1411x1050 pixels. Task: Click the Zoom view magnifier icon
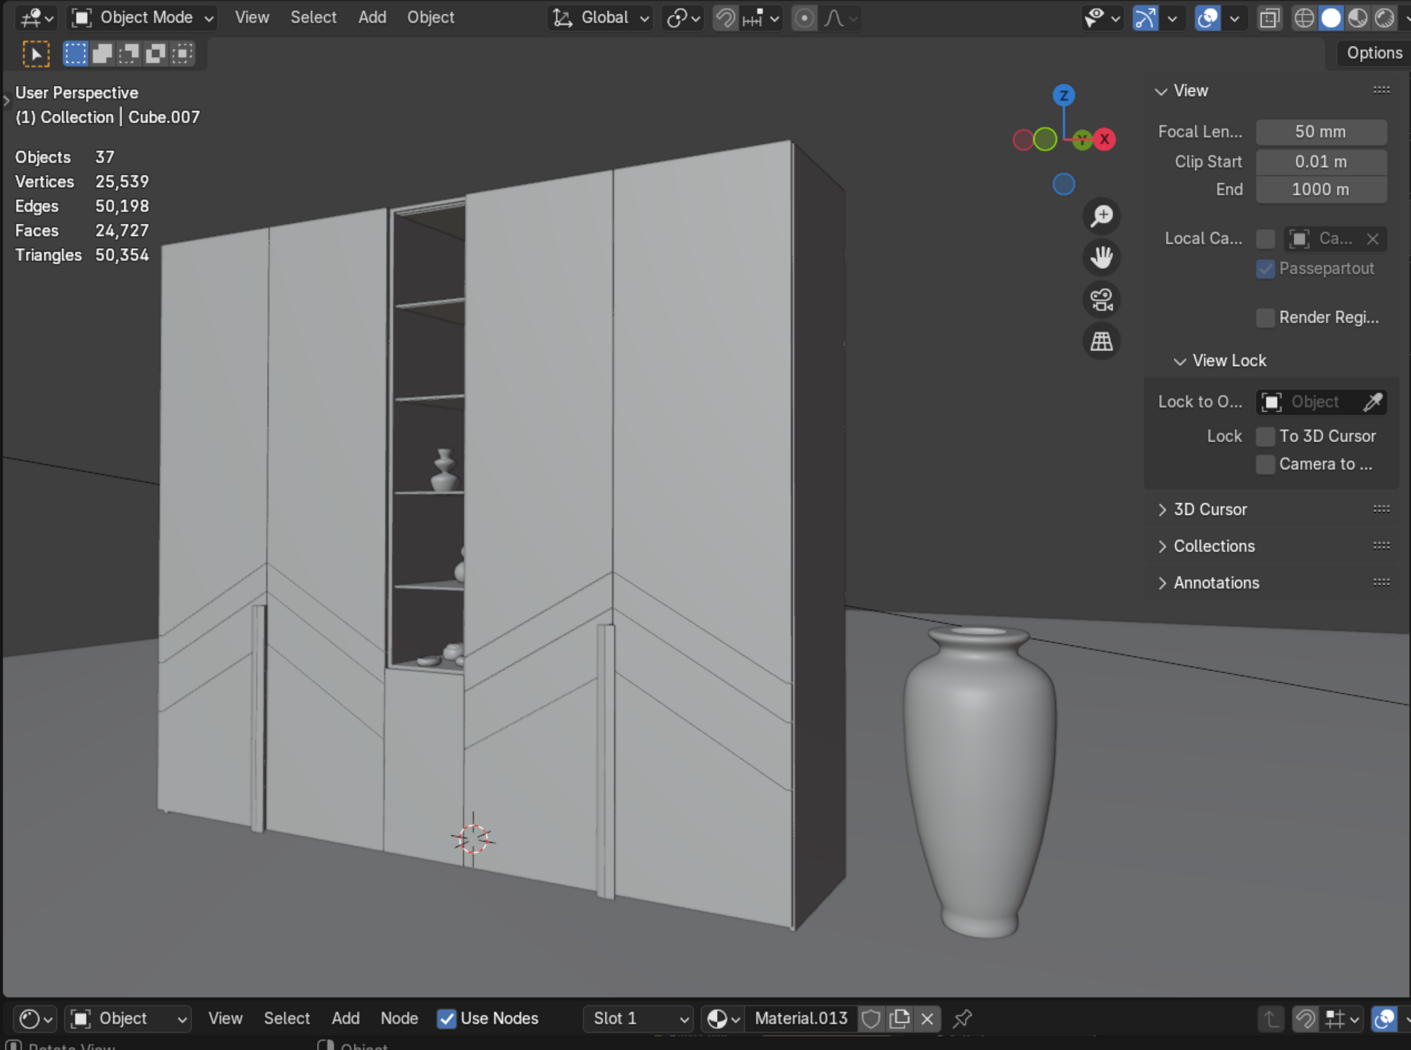click(1102, 216)
